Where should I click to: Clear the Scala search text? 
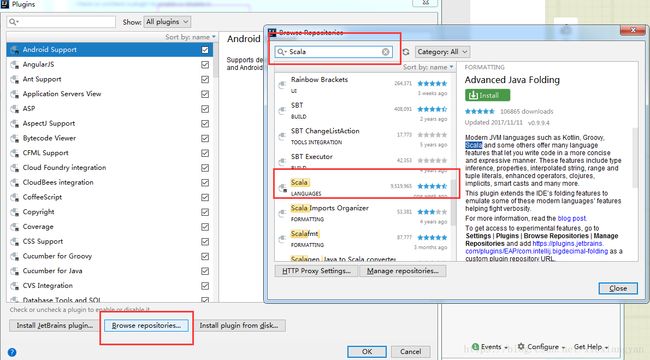coord(386,52)
